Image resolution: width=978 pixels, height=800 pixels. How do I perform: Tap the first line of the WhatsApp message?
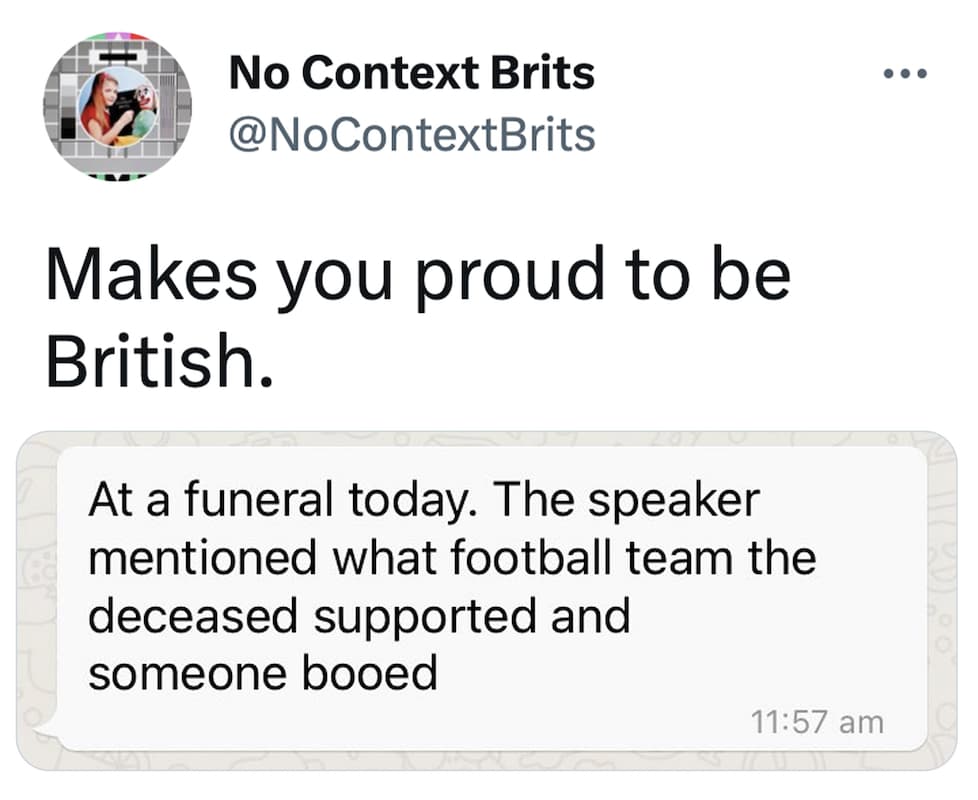[425, 499]
